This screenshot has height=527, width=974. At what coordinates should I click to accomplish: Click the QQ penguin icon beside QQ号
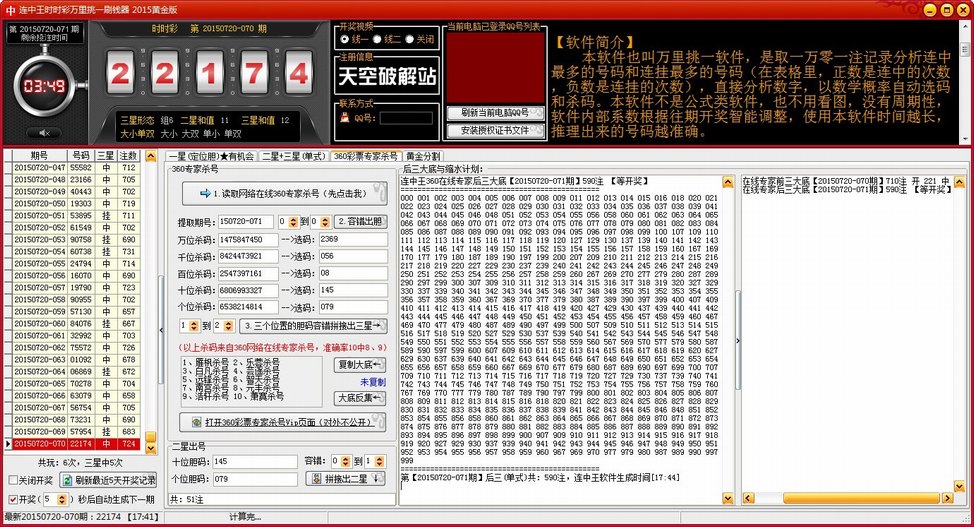click(x=345, y=118)
